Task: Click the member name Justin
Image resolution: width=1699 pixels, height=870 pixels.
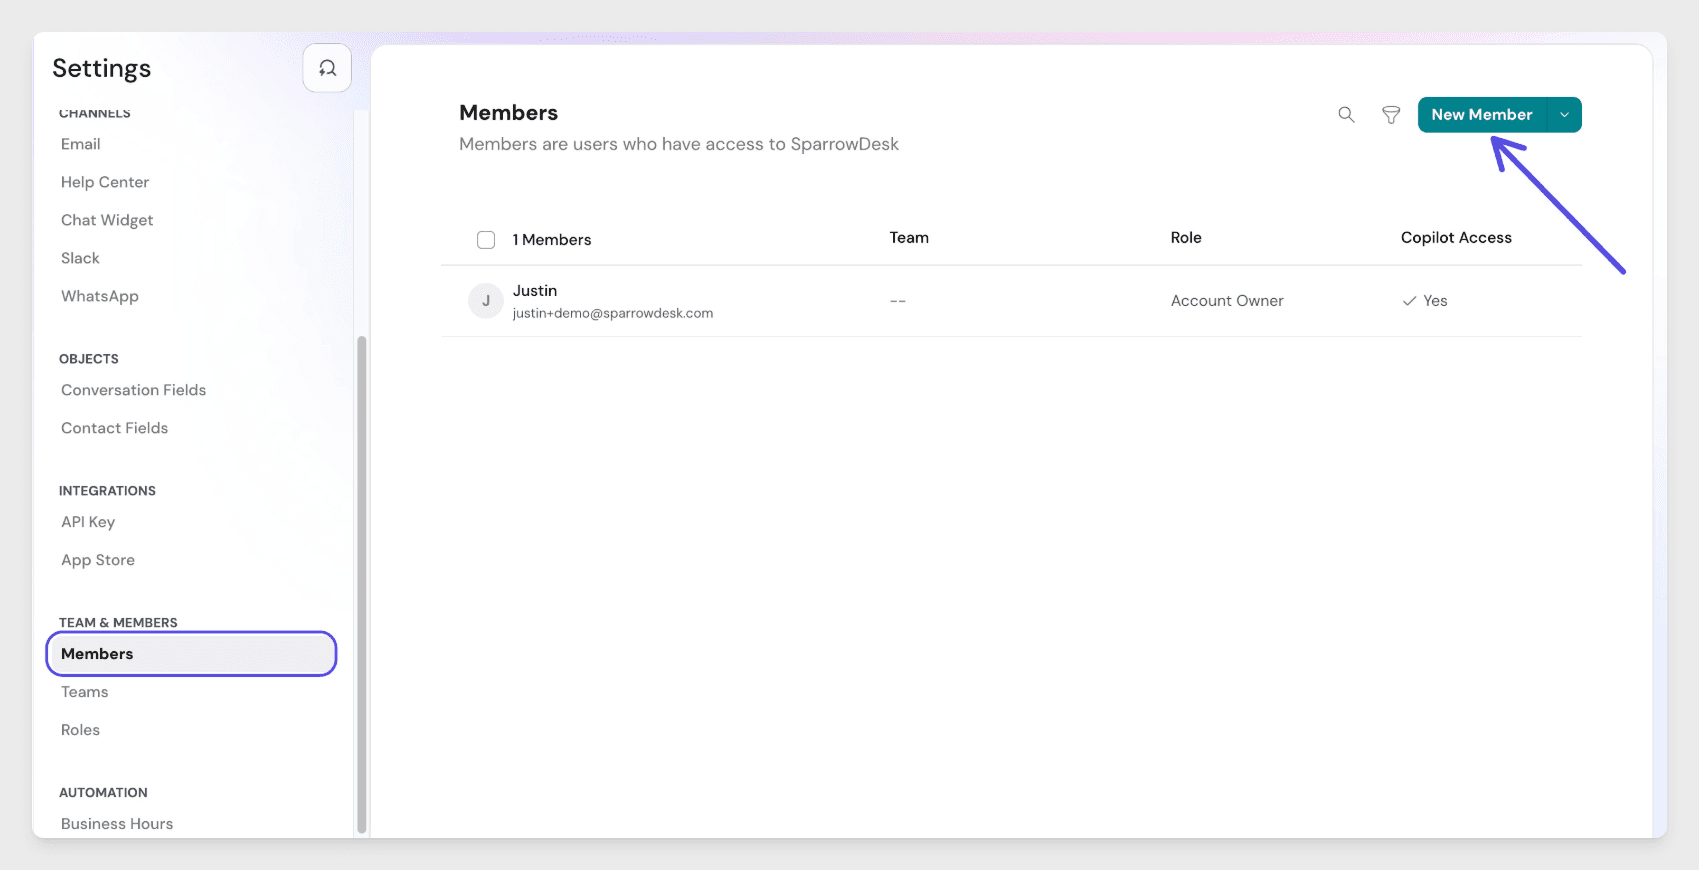Action: [535, 291]
